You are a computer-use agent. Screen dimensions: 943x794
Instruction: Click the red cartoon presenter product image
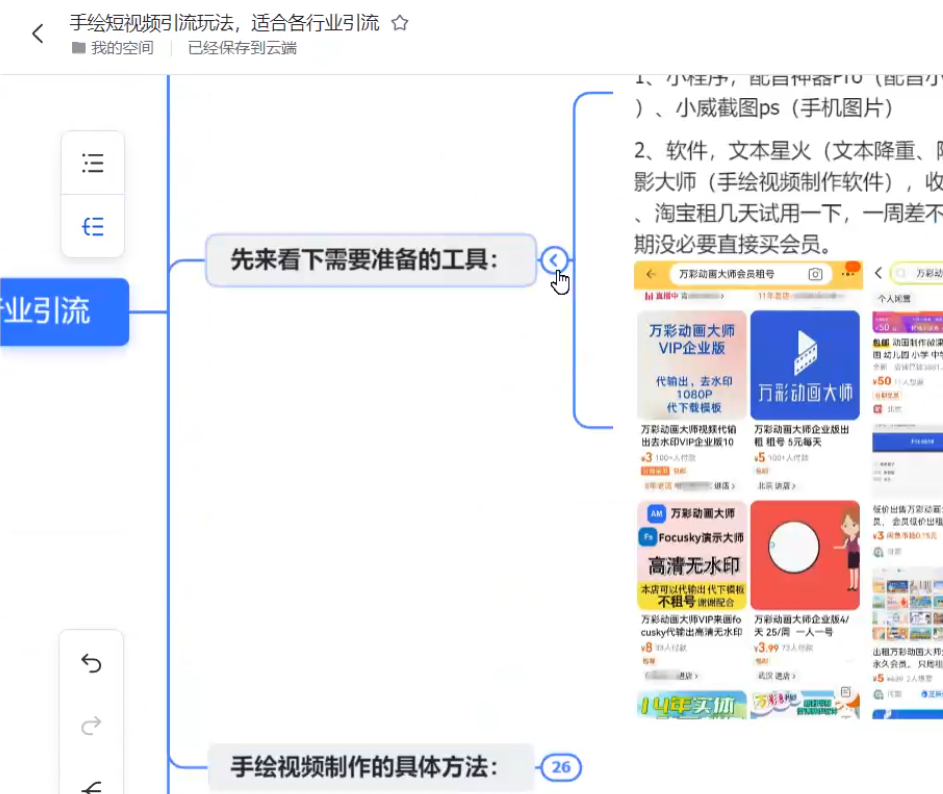pos(805,555)
